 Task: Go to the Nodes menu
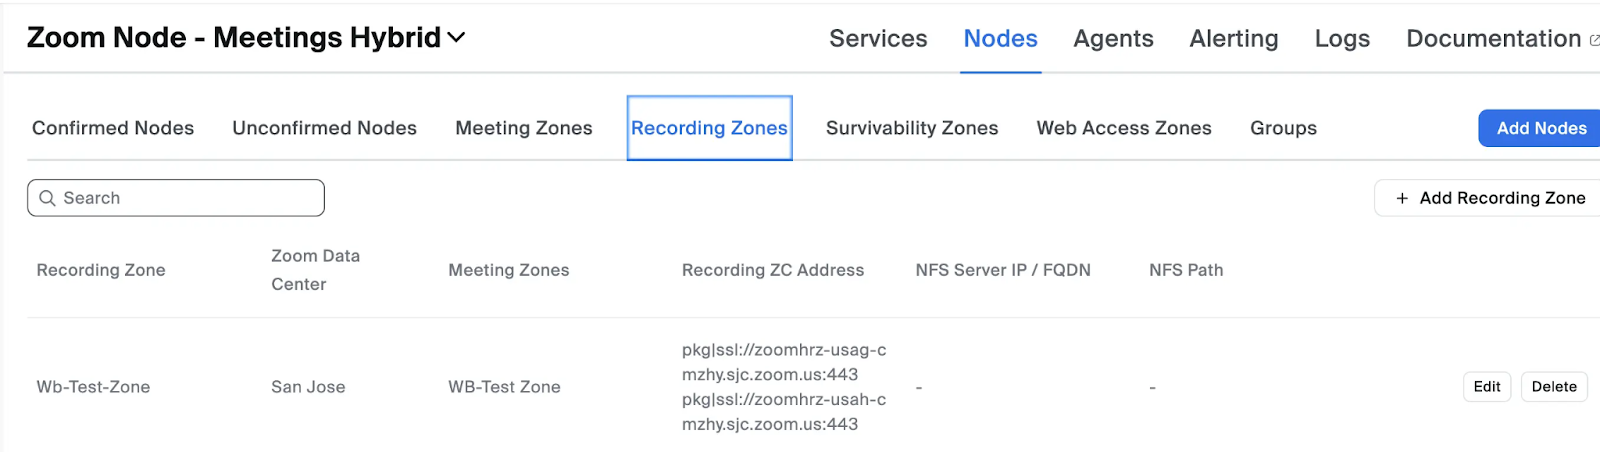coord(1000,39)
